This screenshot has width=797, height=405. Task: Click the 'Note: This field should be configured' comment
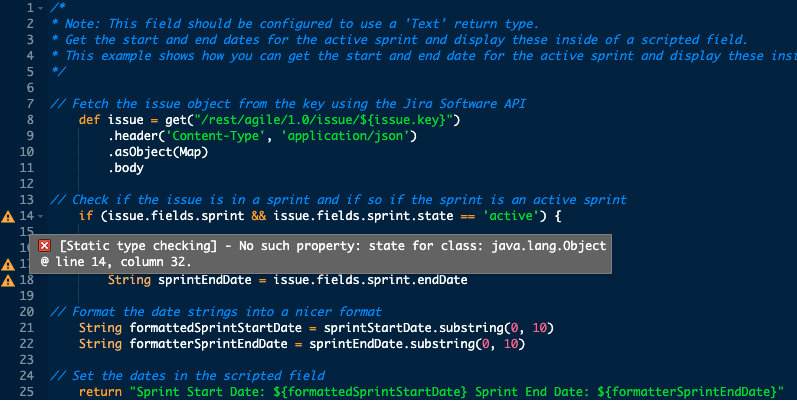click(295, 24)
